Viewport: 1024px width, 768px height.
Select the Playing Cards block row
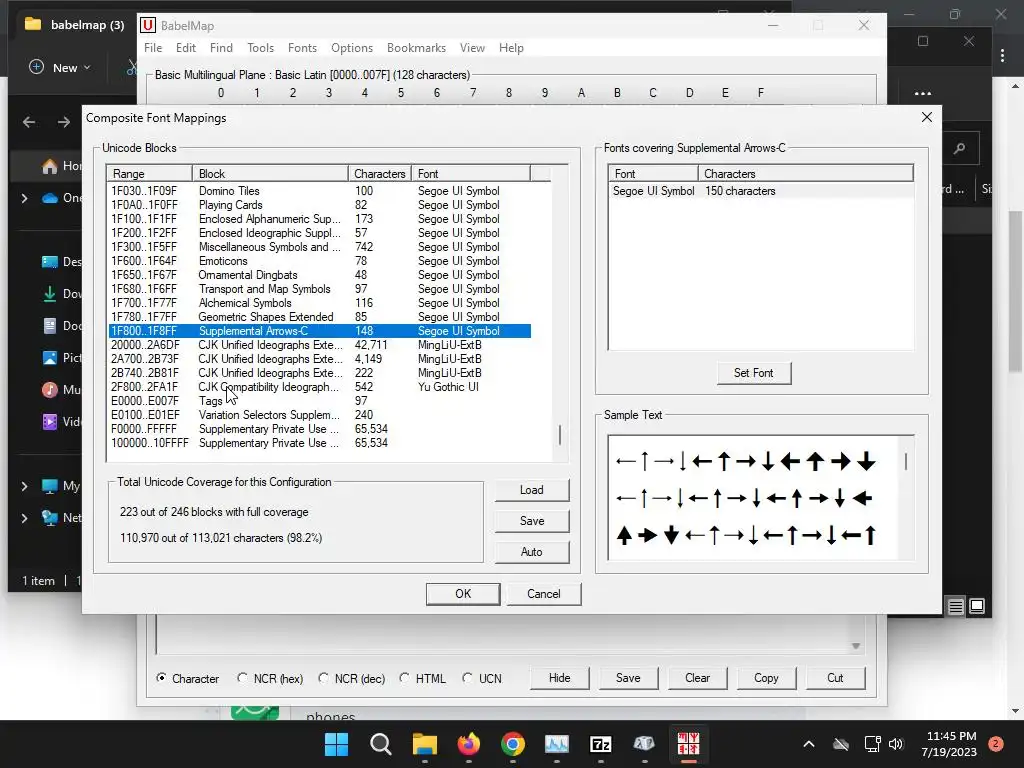point(319,205)
